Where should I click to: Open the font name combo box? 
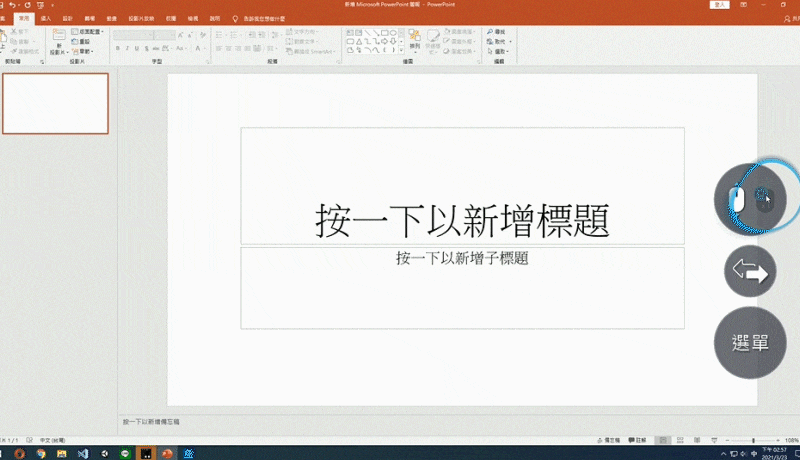(133, 35)
